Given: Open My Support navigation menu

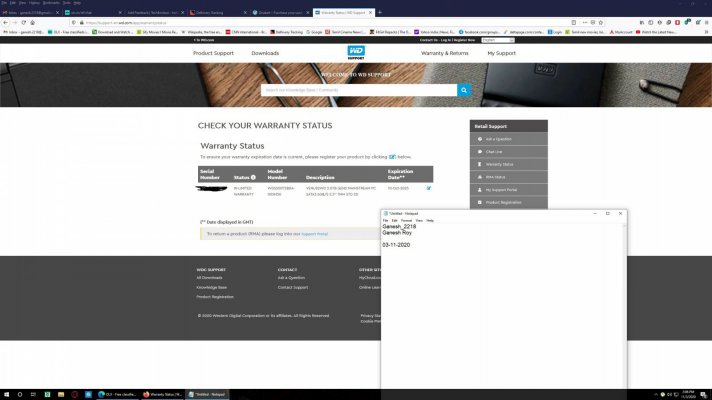Looking at the screenshot, I should [501, 53].
